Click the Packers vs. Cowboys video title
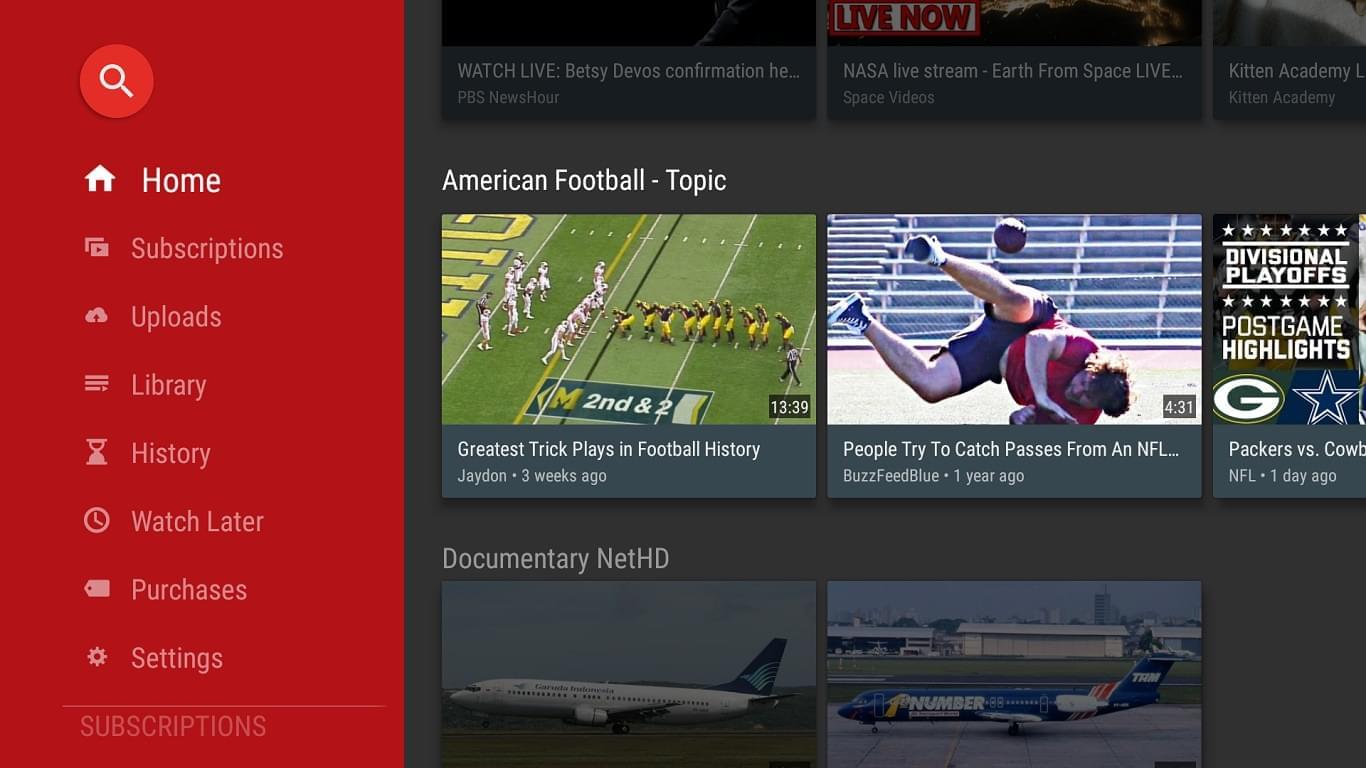The width and height of the screenshot is (1366, 768). pos(1296,450)
